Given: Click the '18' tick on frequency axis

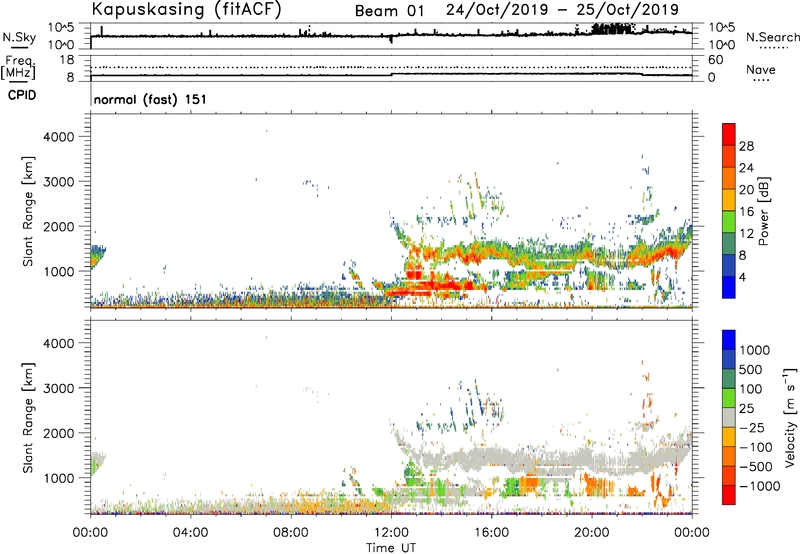Looking at the screenshot, I should [66, 60].
